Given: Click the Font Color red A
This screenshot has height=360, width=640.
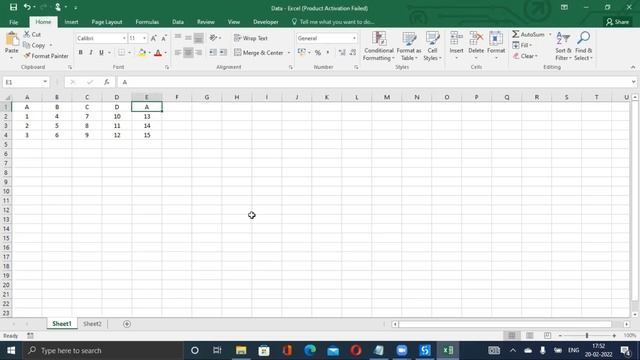Looking at the screenshot, I should (x=158, y=53).
